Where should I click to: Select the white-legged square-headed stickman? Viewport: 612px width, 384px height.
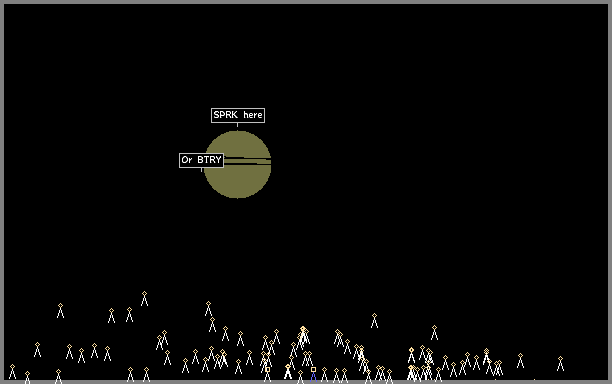pyautogui.click(x=267, y=374)
